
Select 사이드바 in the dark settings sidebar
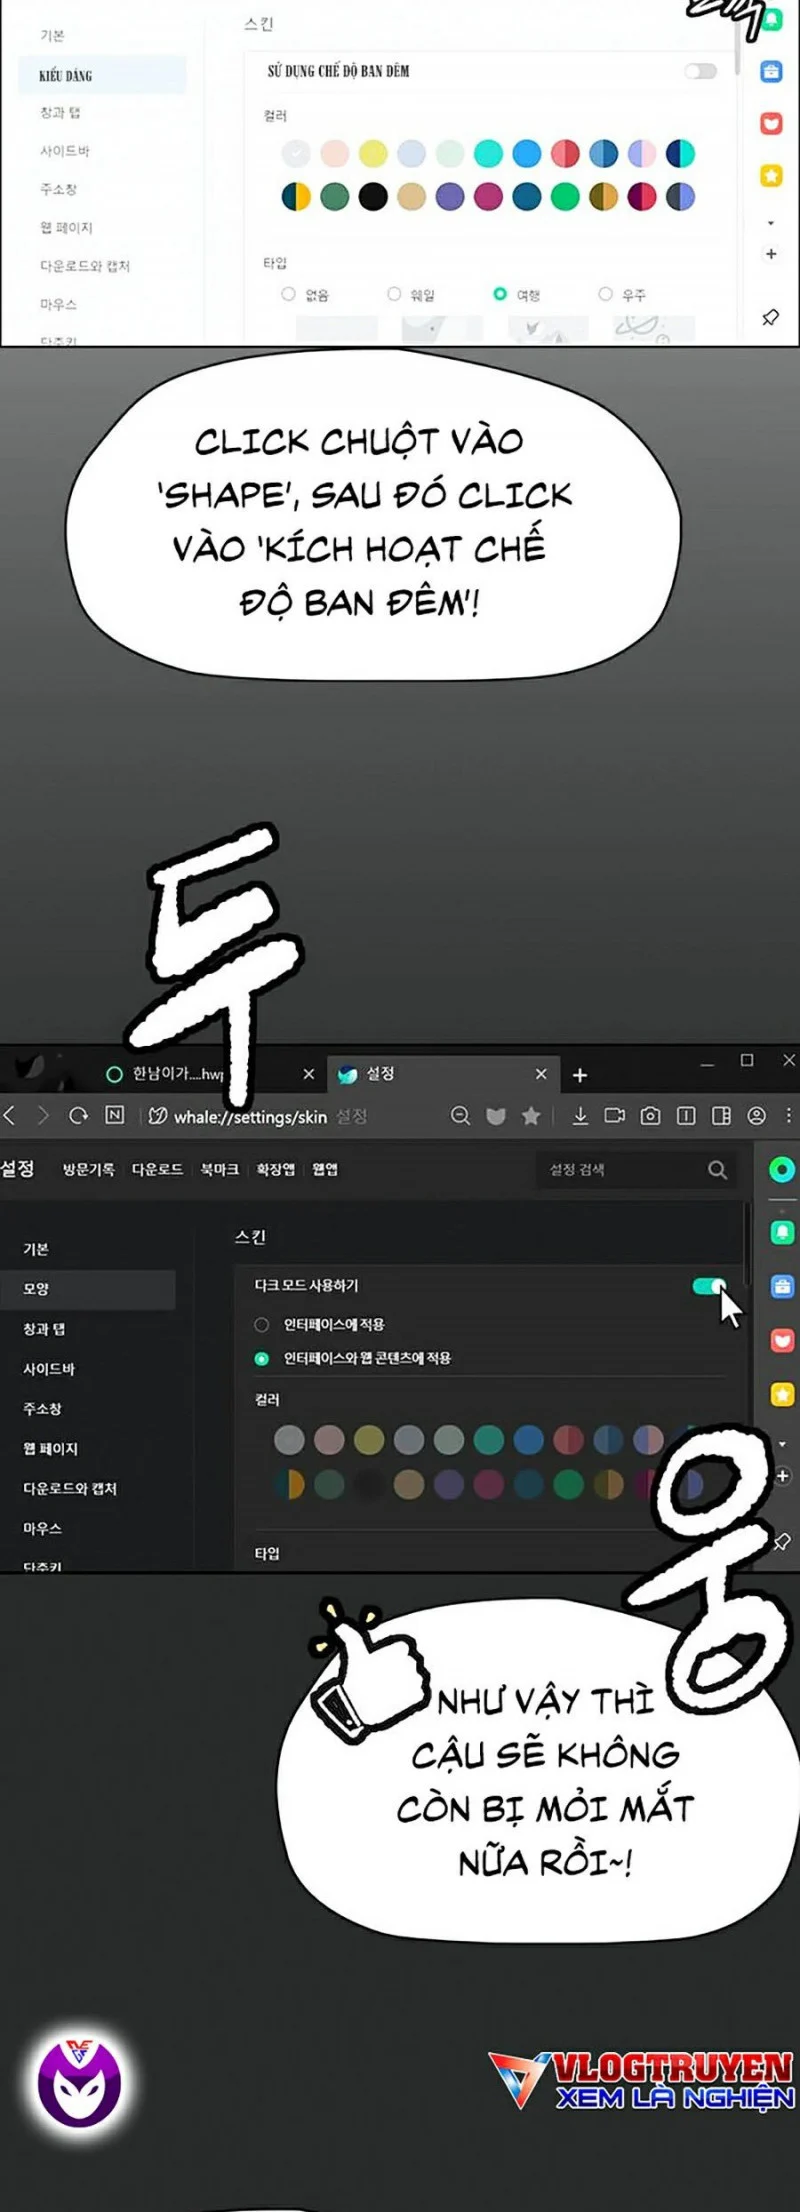point(49,1368)
